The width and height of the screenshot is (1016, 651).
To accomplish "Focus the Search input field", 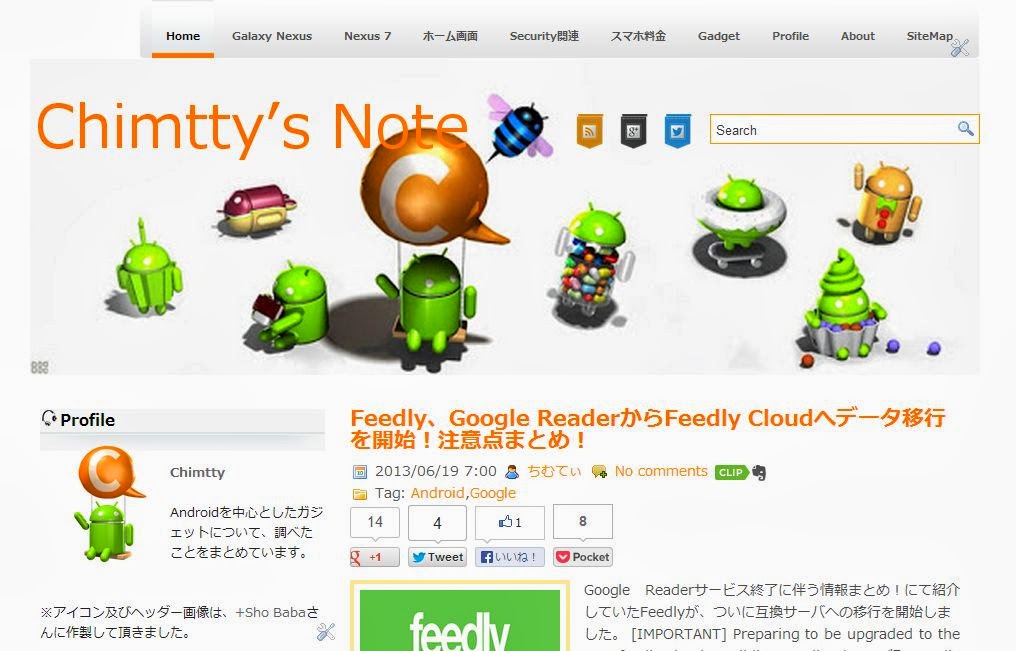I will point(835,130).
